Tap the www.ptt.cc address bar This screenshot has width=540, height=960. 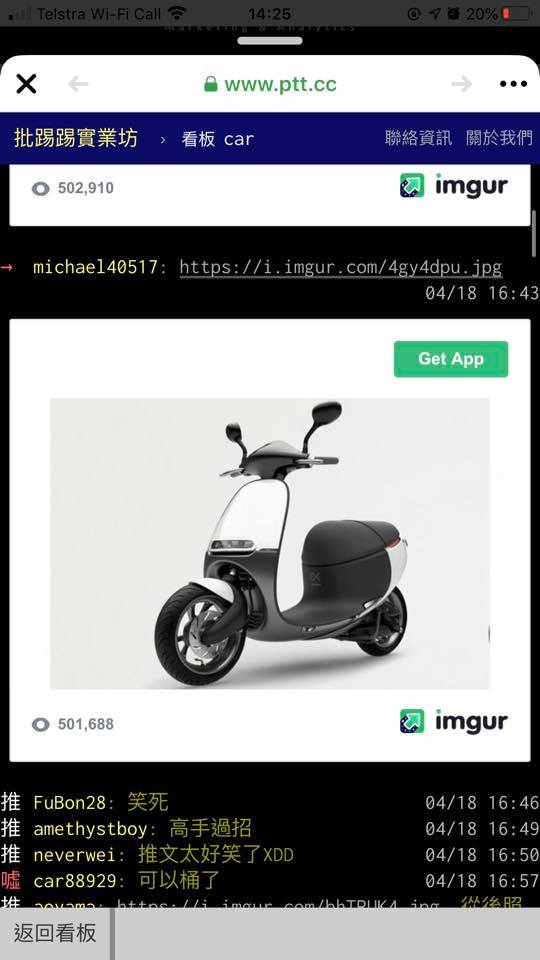(270, 84)
